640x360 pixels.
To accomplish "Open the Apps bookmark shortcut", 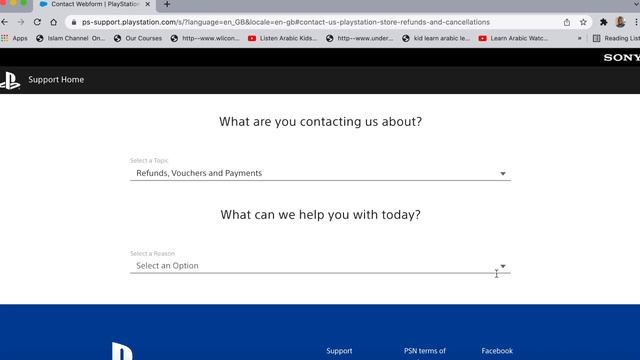I will point(15,38).
